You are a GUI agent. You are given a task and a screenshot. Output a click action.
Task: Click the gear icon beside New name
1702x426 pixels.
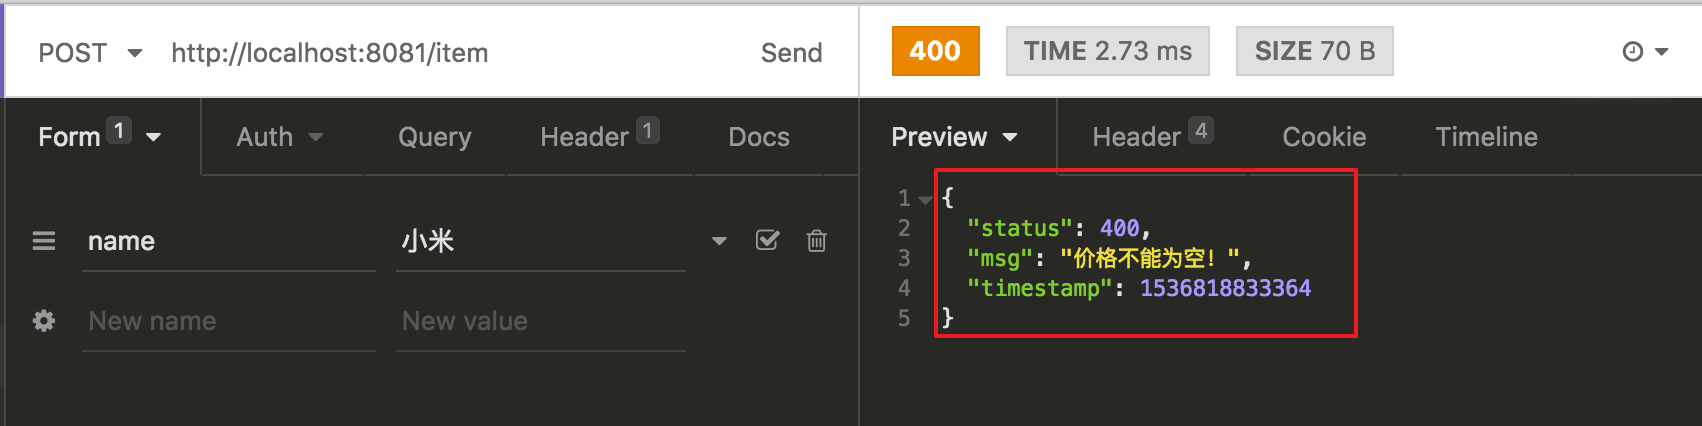point(44,321)
